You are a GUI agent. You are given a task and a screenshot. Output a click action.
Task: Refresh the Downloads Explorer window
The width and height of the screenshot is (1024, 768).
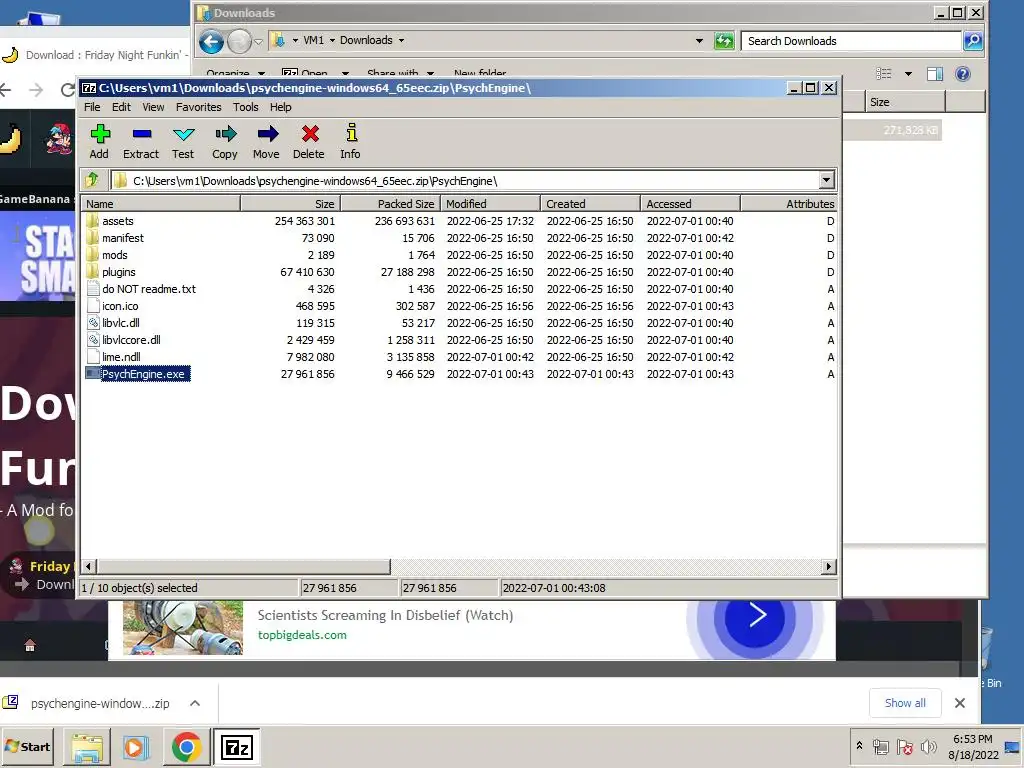pyautogui.click(x=724, y=40)
